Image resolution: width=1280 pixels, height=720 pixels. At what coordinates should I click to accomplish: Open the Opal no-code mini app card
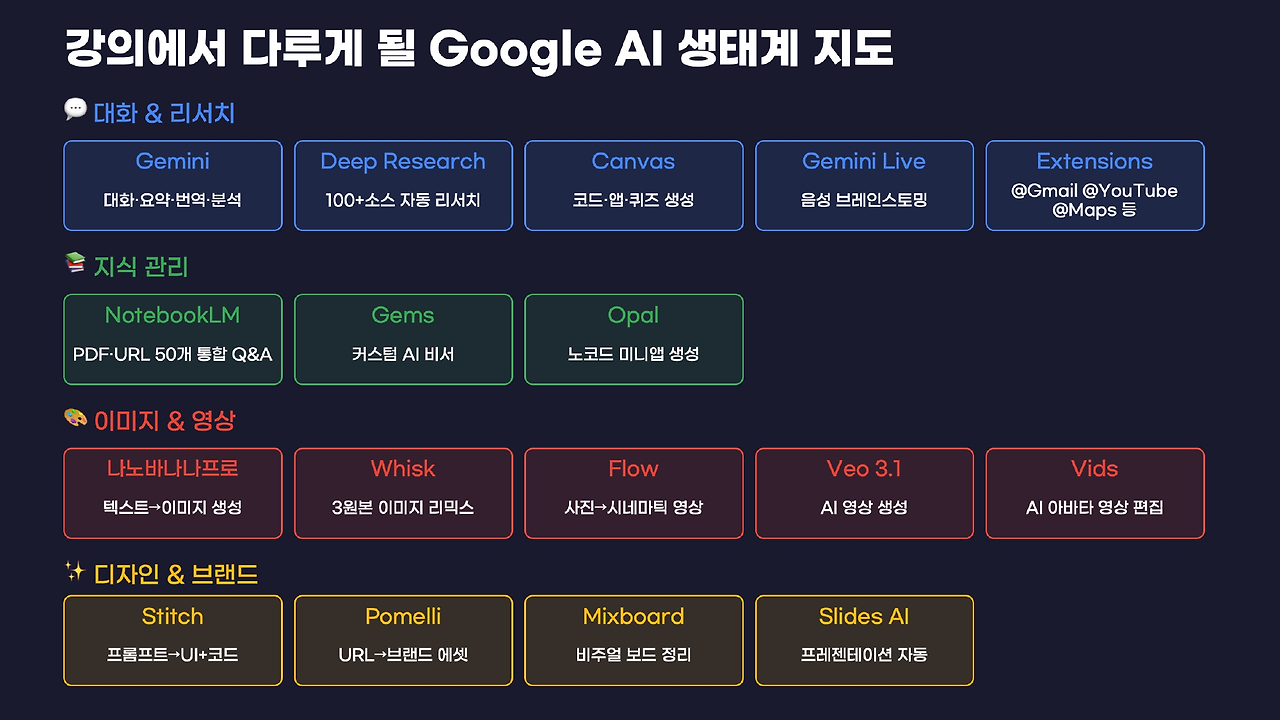(634, 340)
